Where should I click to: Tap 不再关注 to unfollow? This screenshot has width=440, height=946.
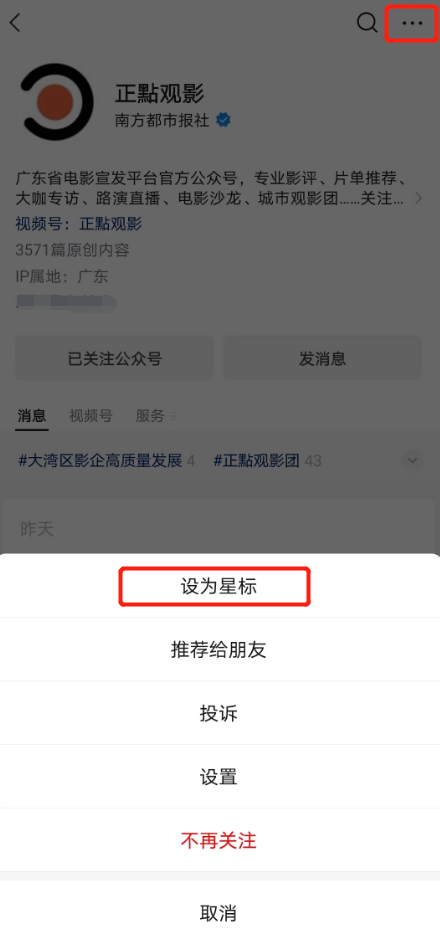click(220, 840)
